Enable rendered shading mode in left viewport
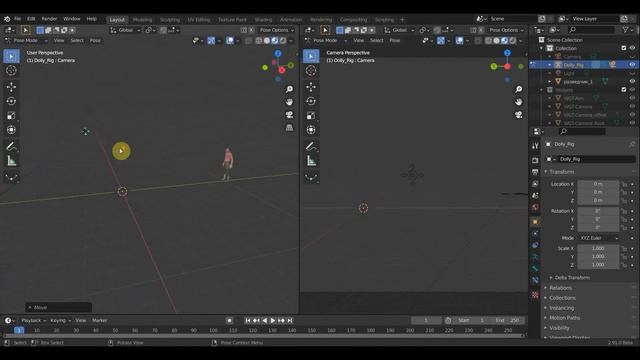The width and height of the screenshot is (640, 360). click(x=283, y=40)
